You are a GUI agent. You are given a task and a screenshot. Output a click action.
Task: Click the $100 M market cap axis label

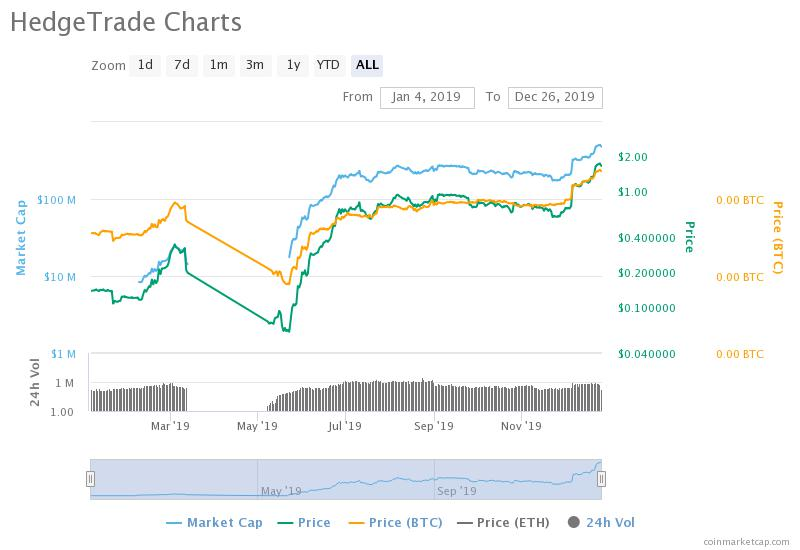[56, 200]
